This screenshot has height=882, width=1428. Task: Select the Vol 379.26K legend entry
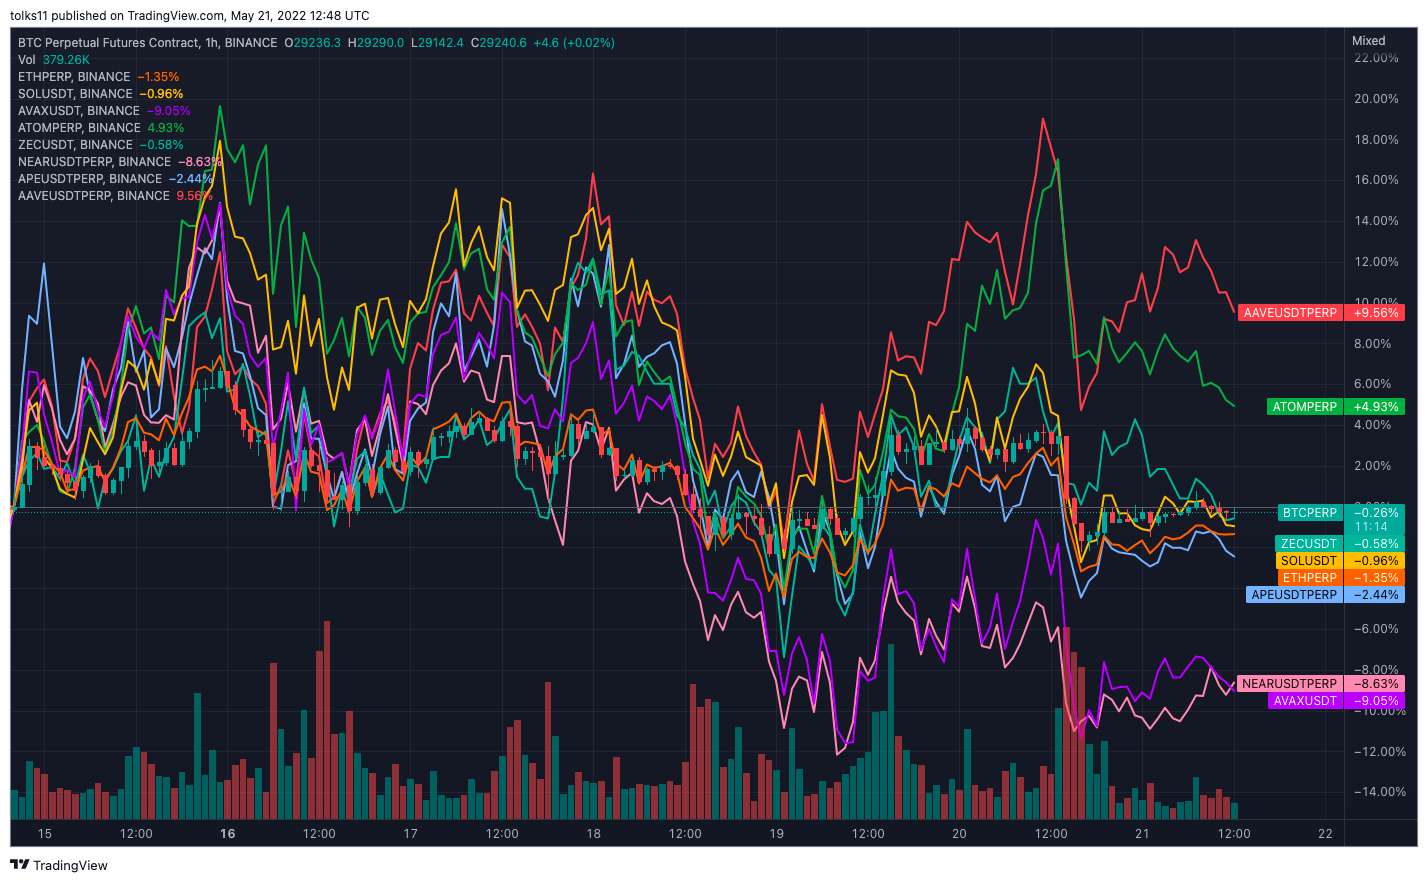click(54, 60)
